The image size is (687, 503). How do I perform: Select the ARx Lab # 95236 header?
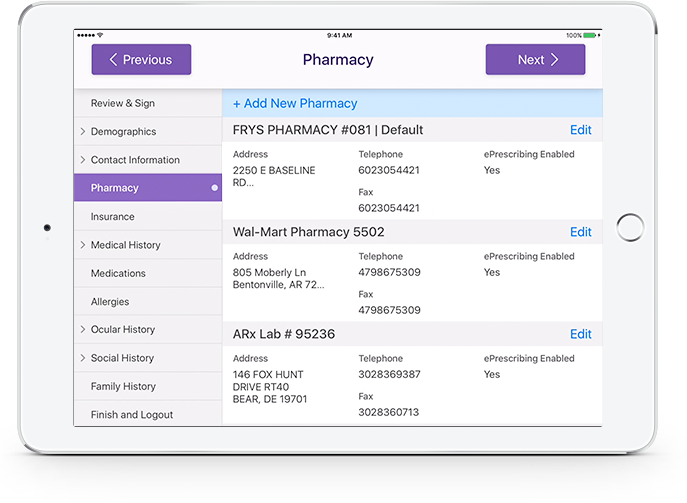283,334
